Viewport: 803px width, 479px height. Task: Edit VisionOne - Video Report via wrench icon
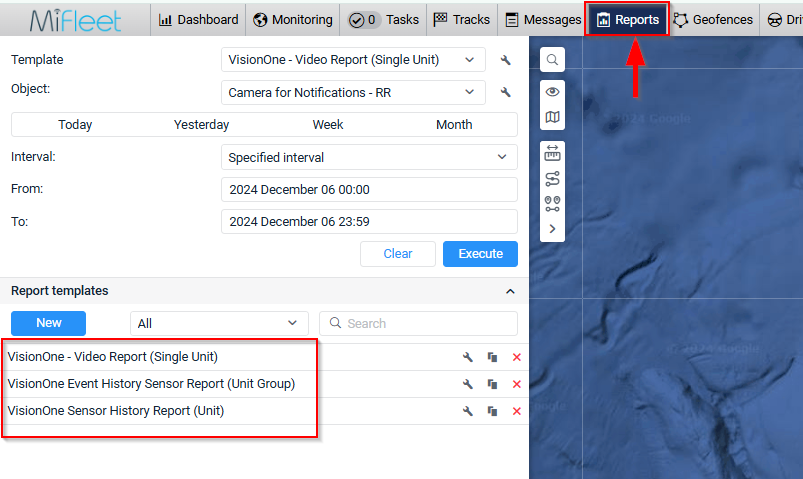coord(468,357)
